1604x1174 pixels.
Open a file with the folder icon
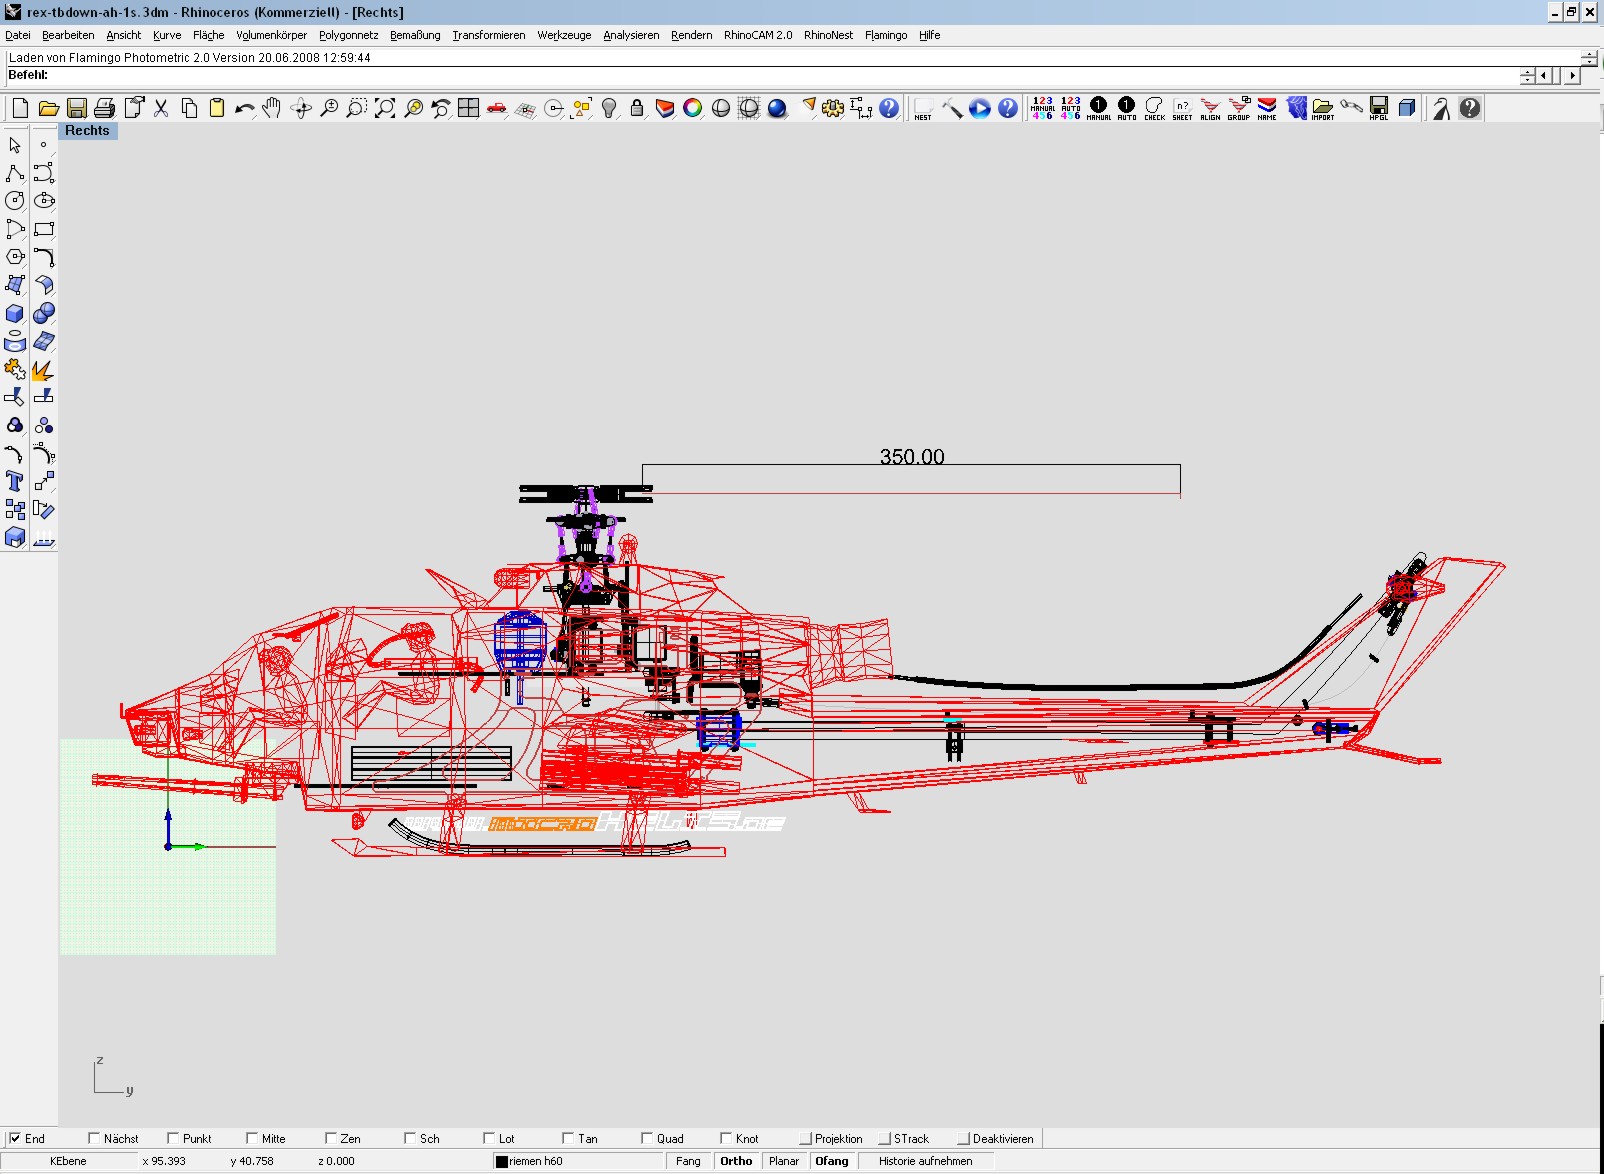[48, 108]
